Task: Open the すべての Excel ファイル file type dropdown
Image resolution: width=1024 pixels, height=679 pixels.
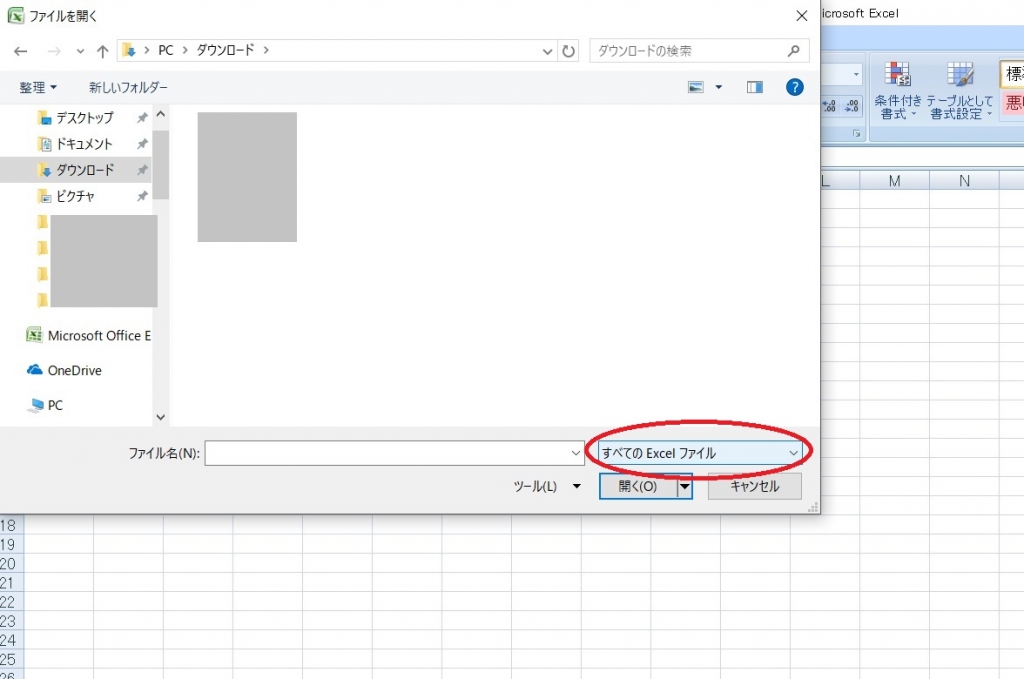Action: (700, 453)
